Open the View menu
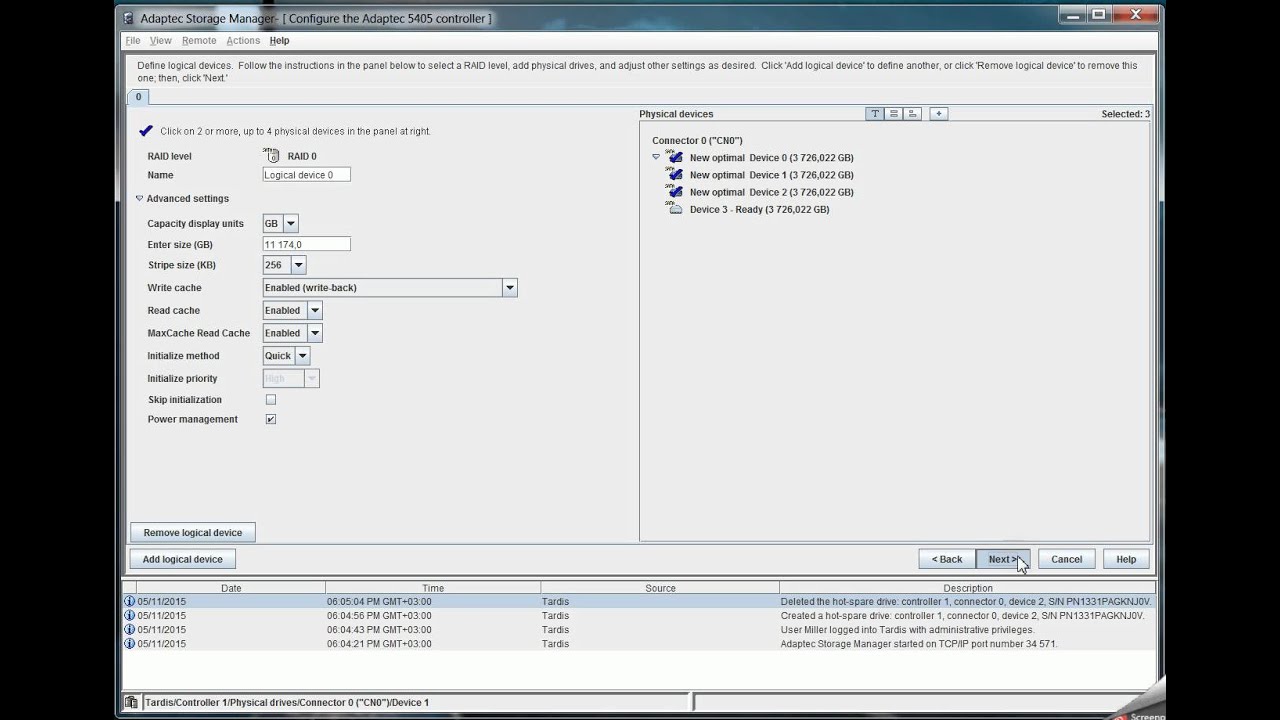The height and width of the screenshot is (720, 1280). click(161, 40)
